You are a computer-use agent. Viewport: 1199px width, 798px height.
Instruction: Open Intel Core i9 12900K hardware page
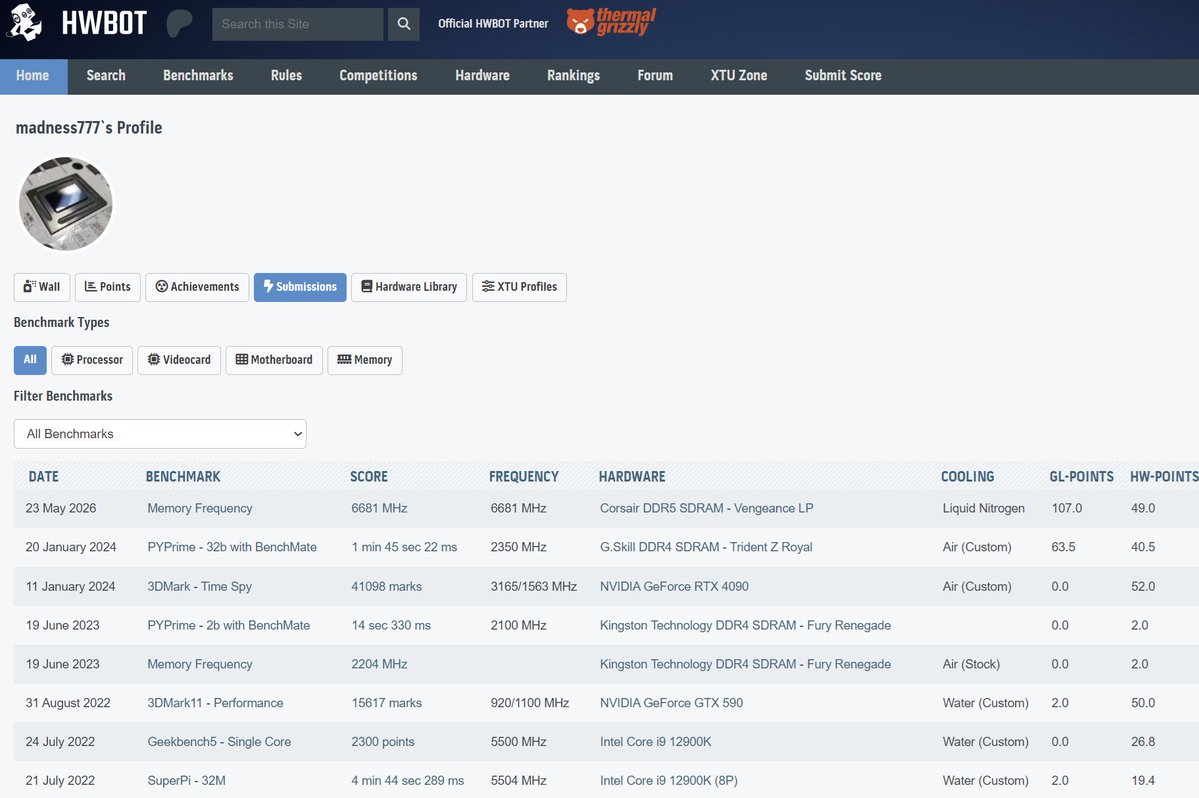(x=655, y=742)
